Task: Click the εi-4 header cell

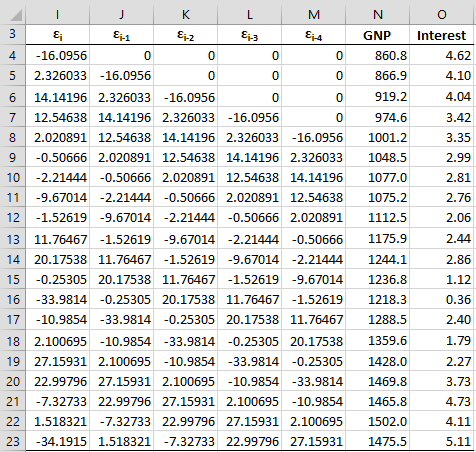Action: pyautogui.click(x=313, y=35)
